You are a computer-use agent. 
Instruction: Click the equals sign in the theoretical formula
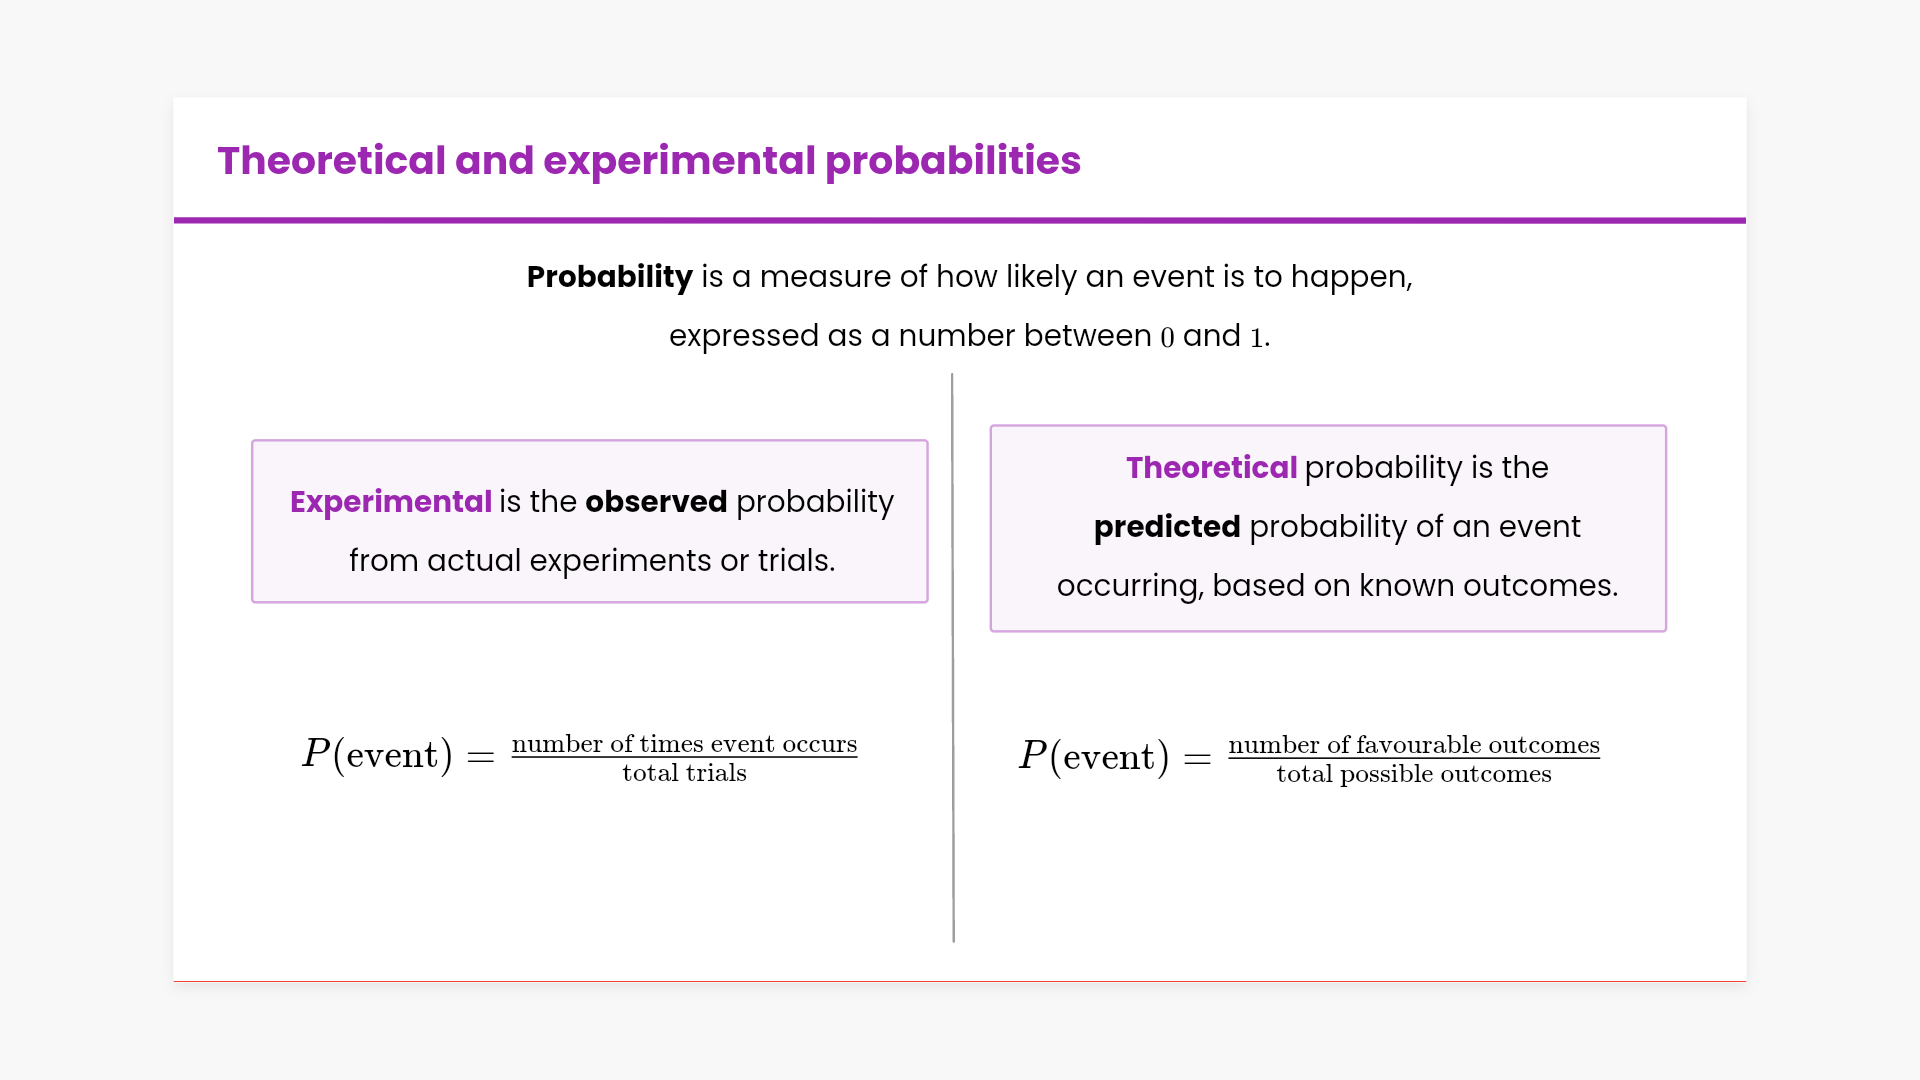[x=1198, y=759]
